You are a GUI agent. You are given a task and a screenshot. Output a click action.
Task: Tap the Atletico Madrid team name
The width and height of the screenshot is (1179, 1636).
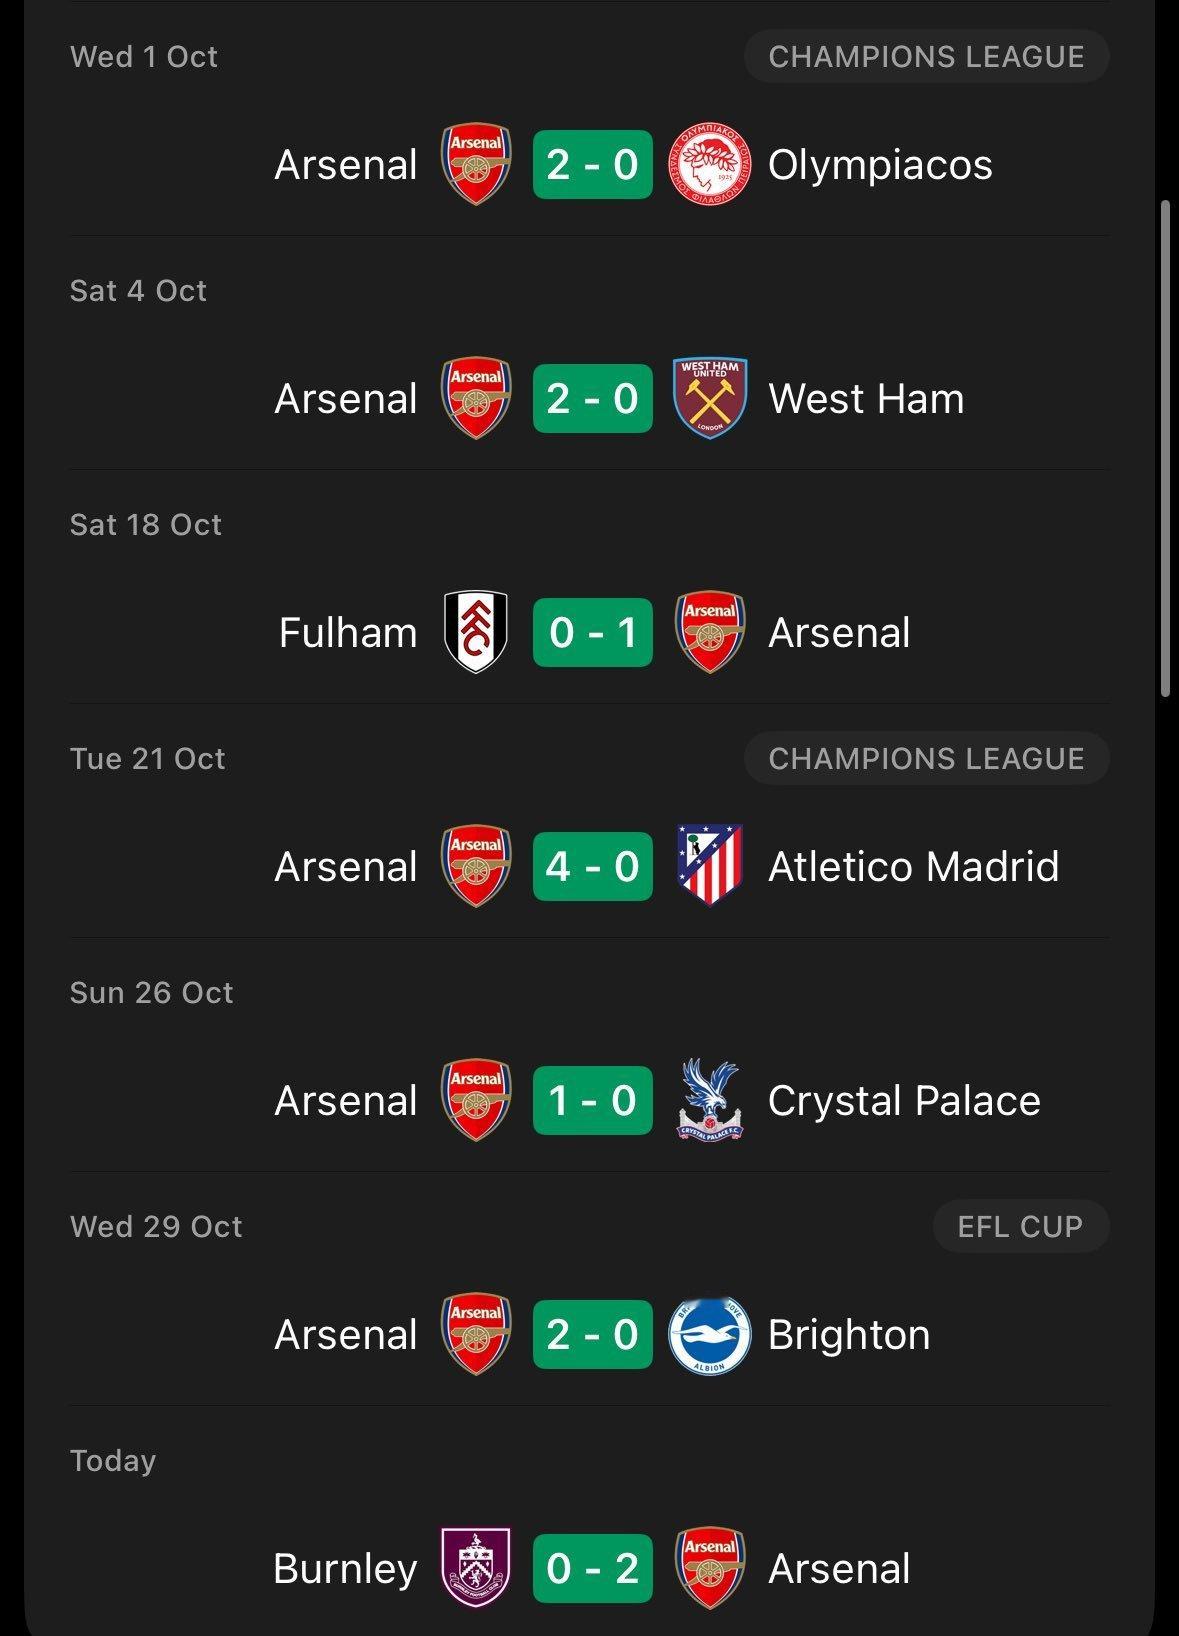pyautogui.click(x=913, y=866)
